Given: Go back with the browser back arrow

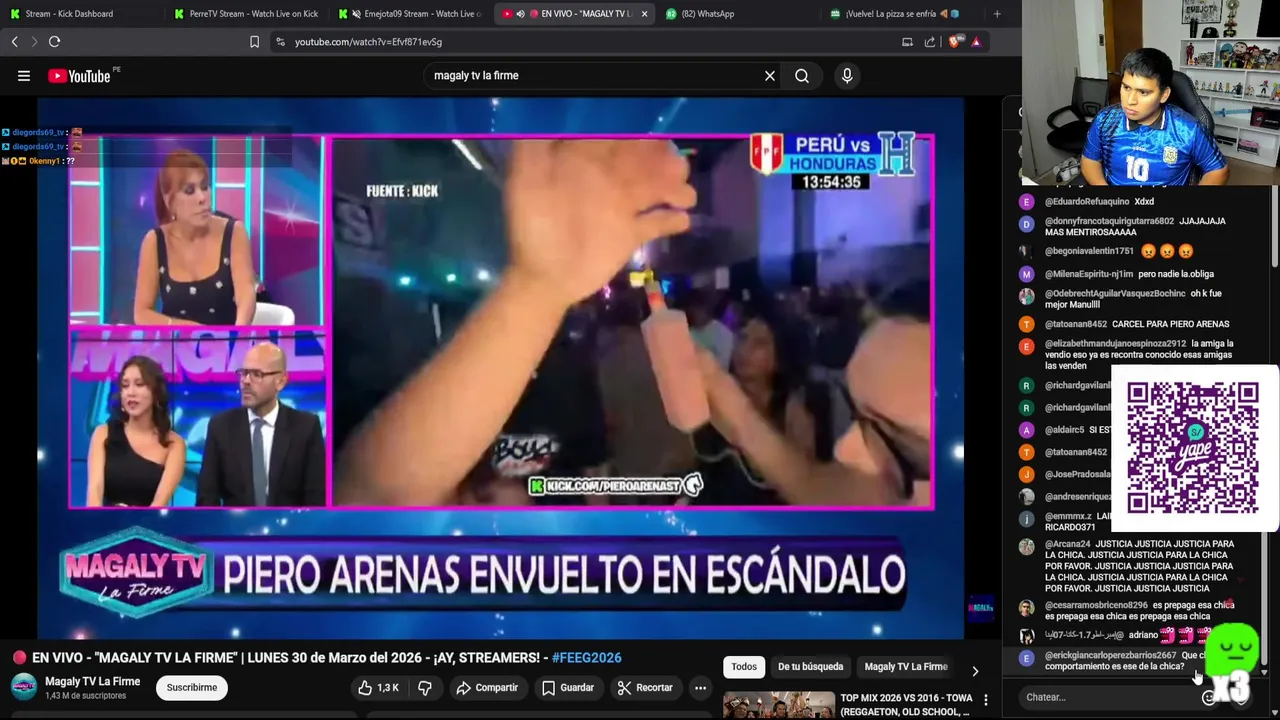Looking at the screenshot, I should pyautogui.click(x=15, y=42).
